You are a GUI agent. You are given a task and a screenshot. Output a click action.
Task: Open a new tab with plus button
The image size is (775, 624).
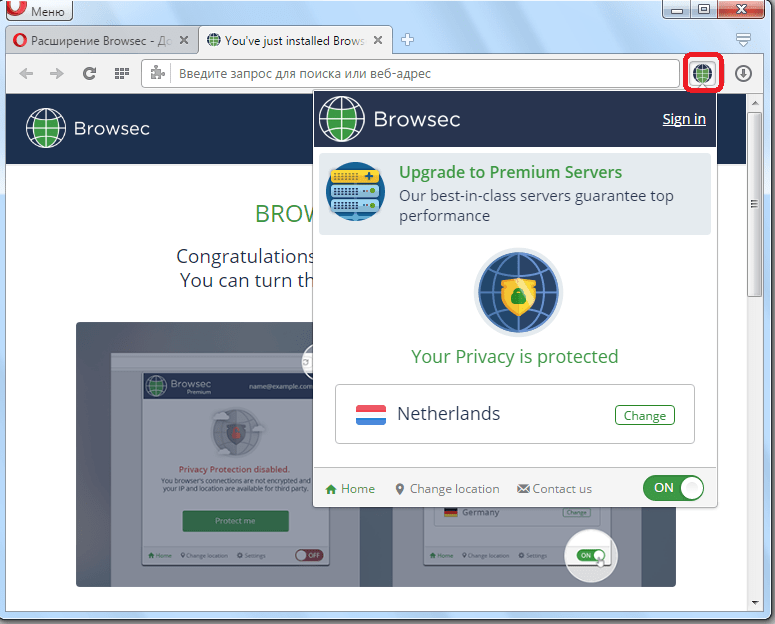[x=407, y=40]
